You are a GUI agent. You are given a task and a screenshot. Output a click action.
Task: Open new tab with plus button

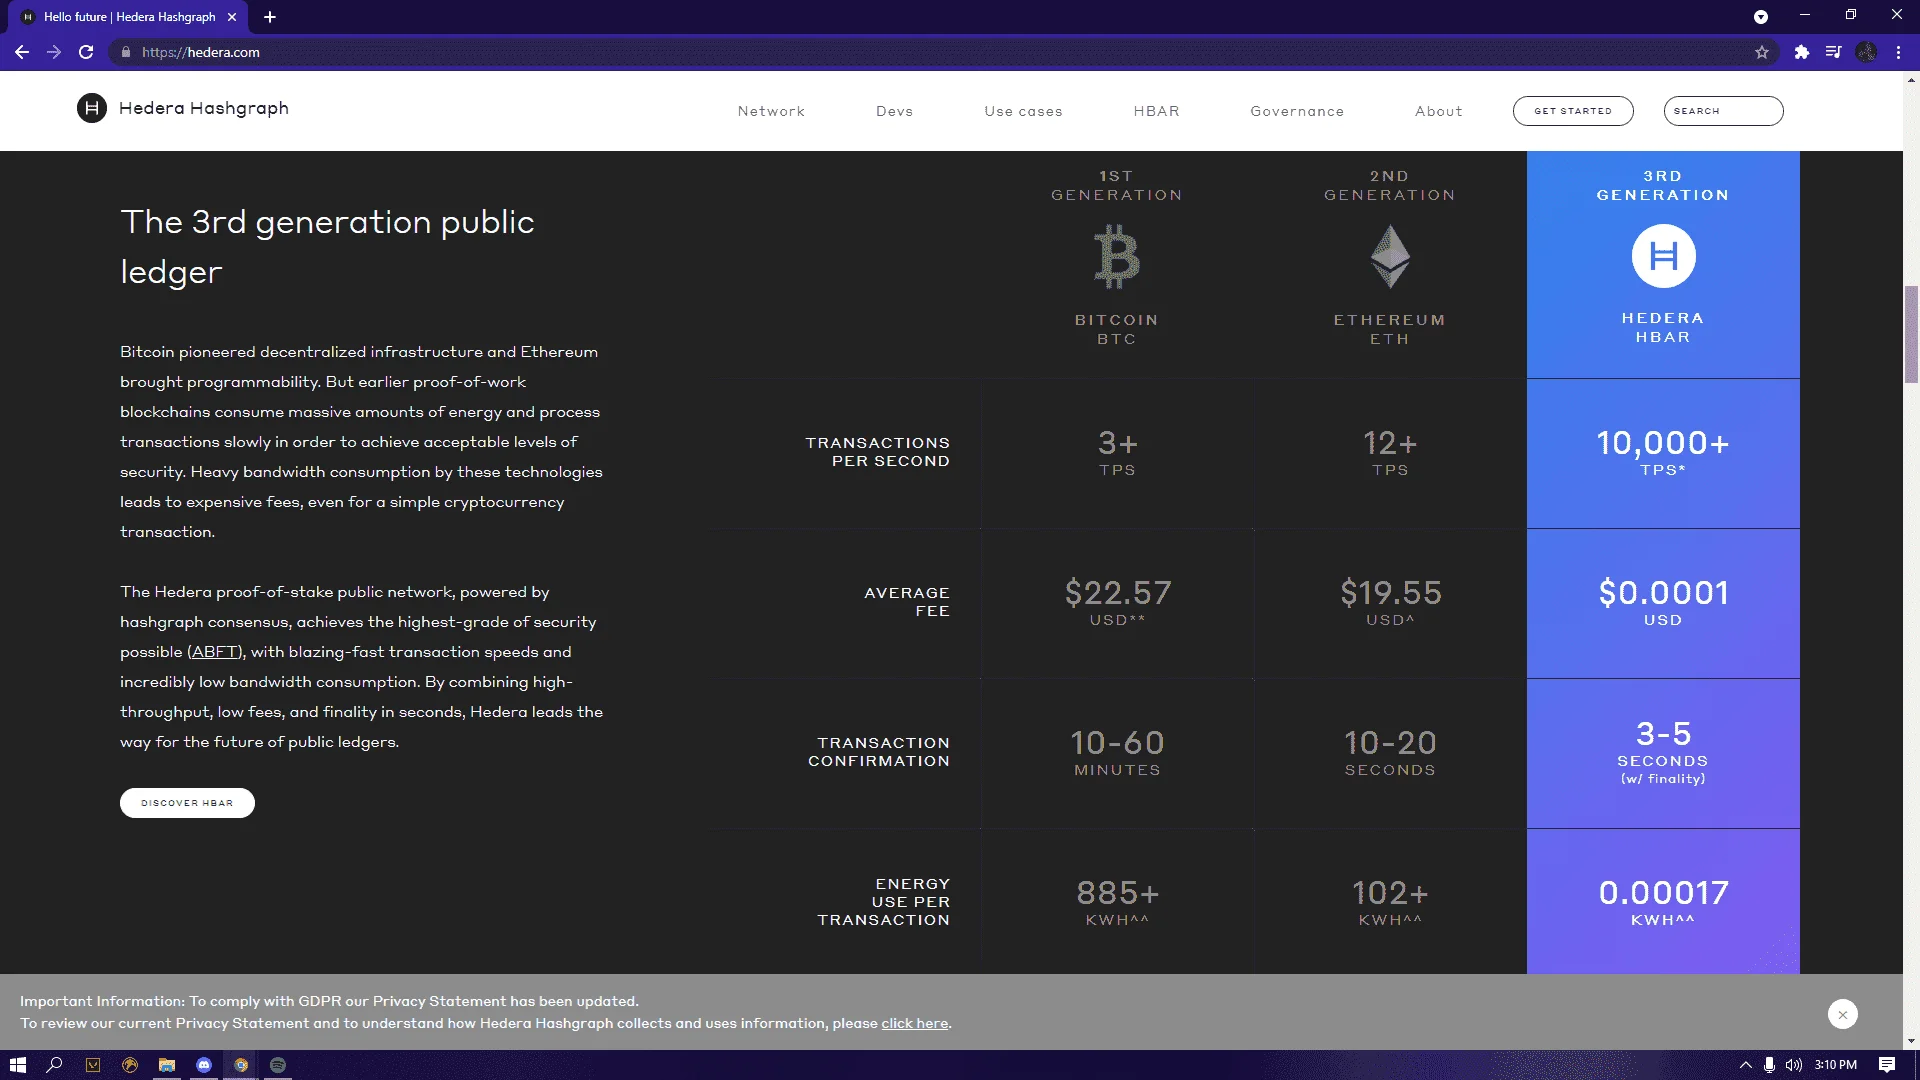tap(270, 17)
